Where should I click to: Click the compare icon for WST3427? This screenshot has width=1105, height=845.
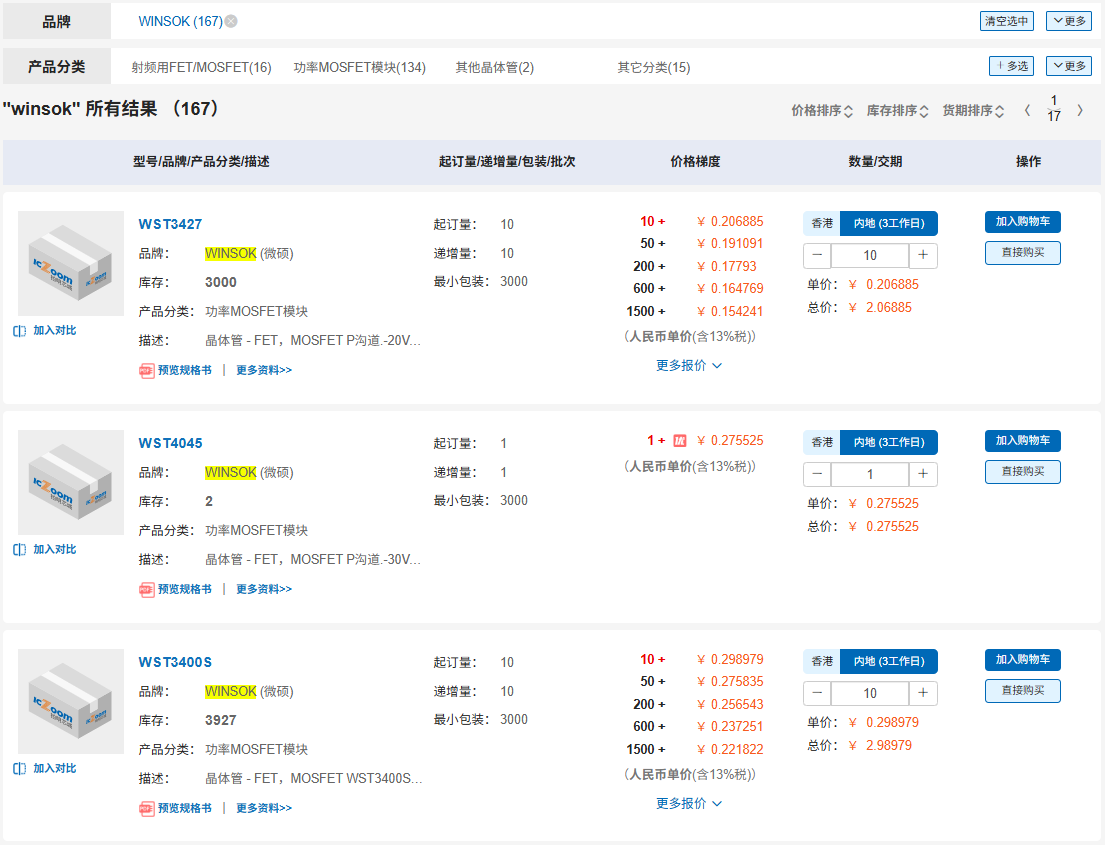(x=20, y=331)
